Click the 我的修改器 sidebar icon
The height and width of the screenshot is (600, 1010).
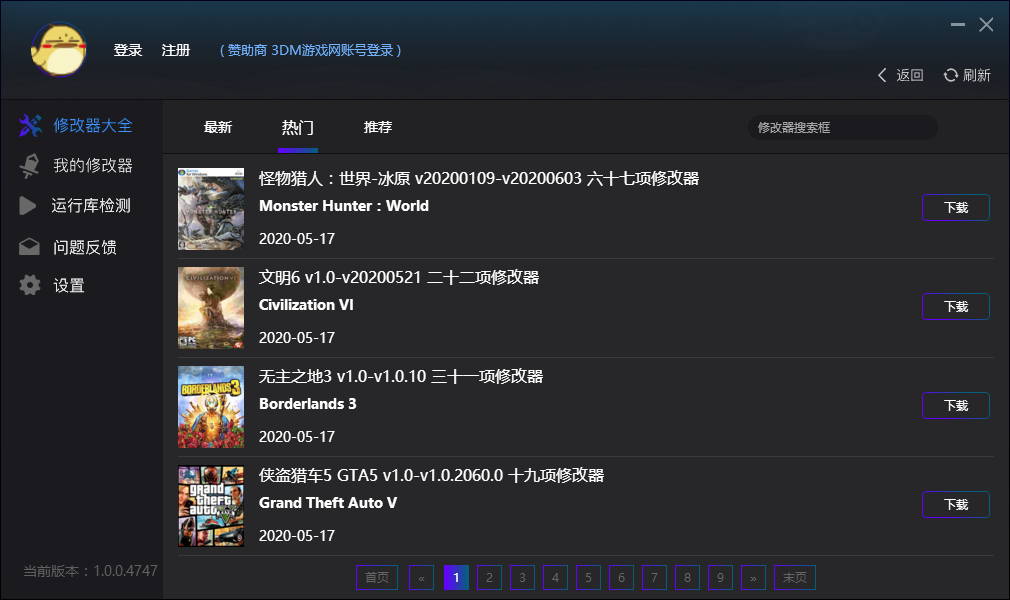coord(30,166)
